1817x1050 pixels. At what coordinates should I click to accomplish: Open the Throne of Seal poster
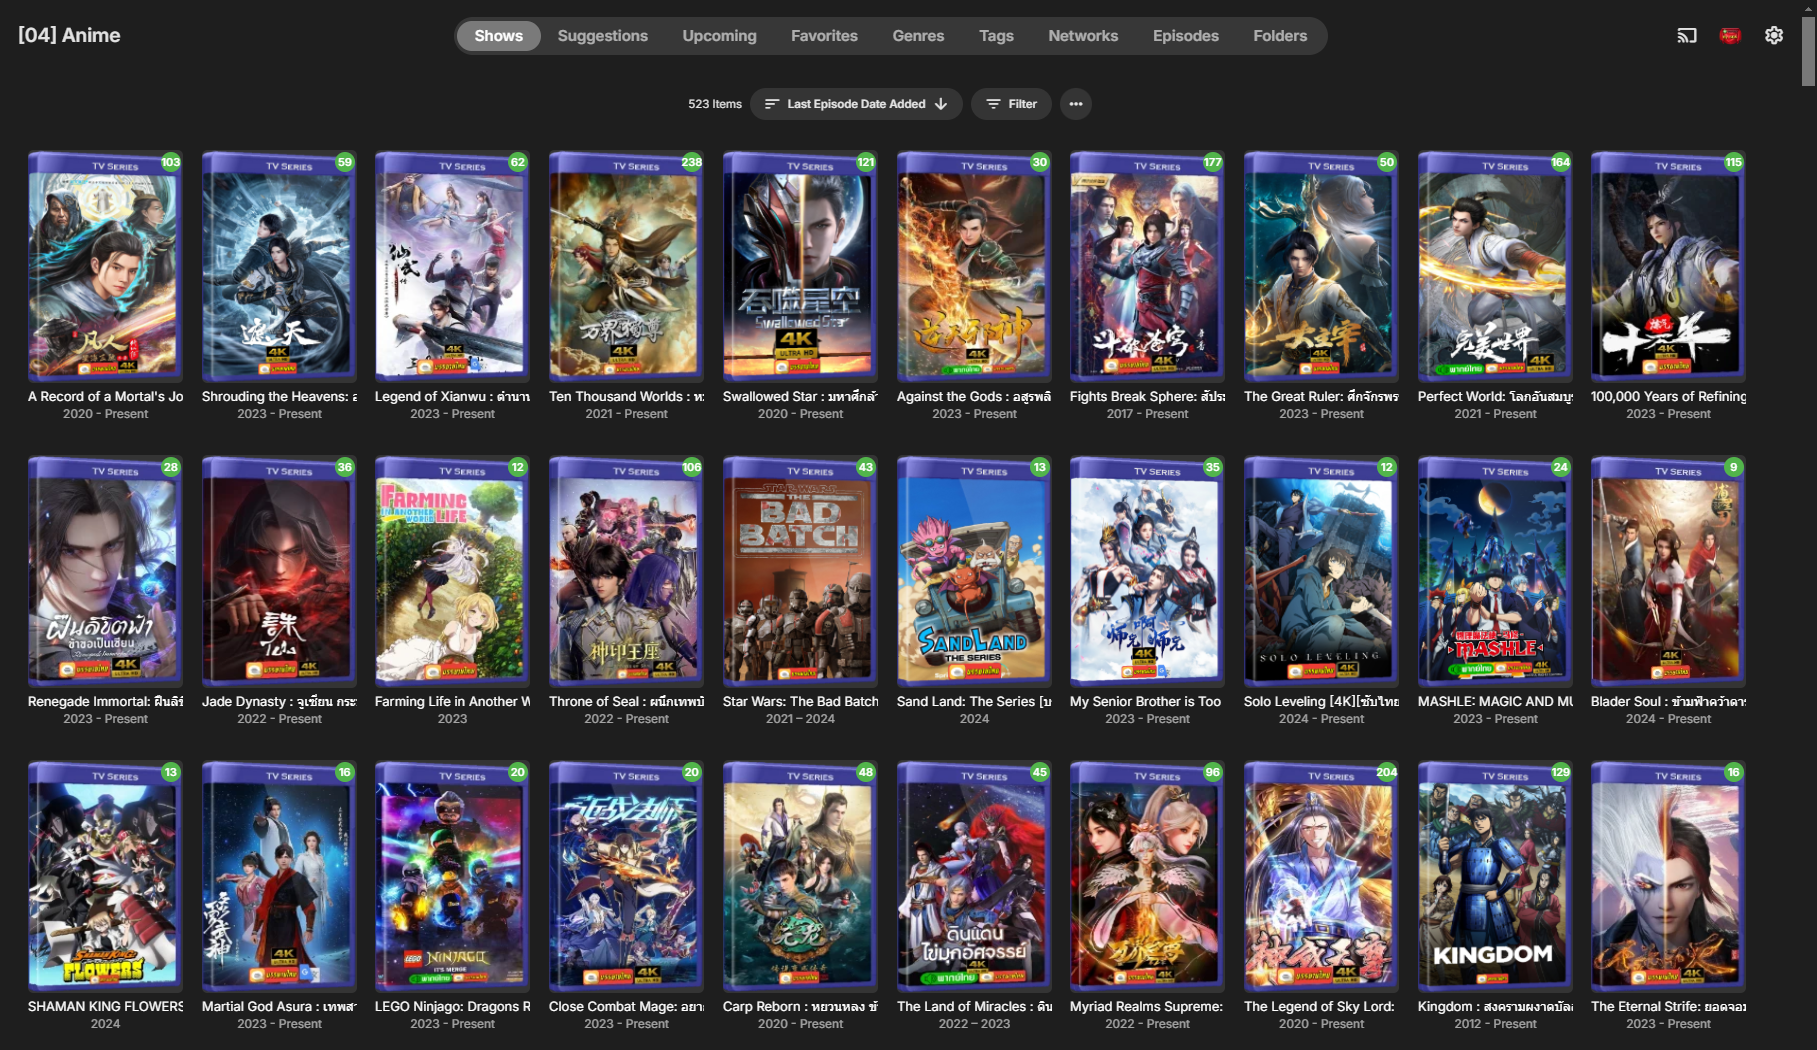[x=626, y=571]
